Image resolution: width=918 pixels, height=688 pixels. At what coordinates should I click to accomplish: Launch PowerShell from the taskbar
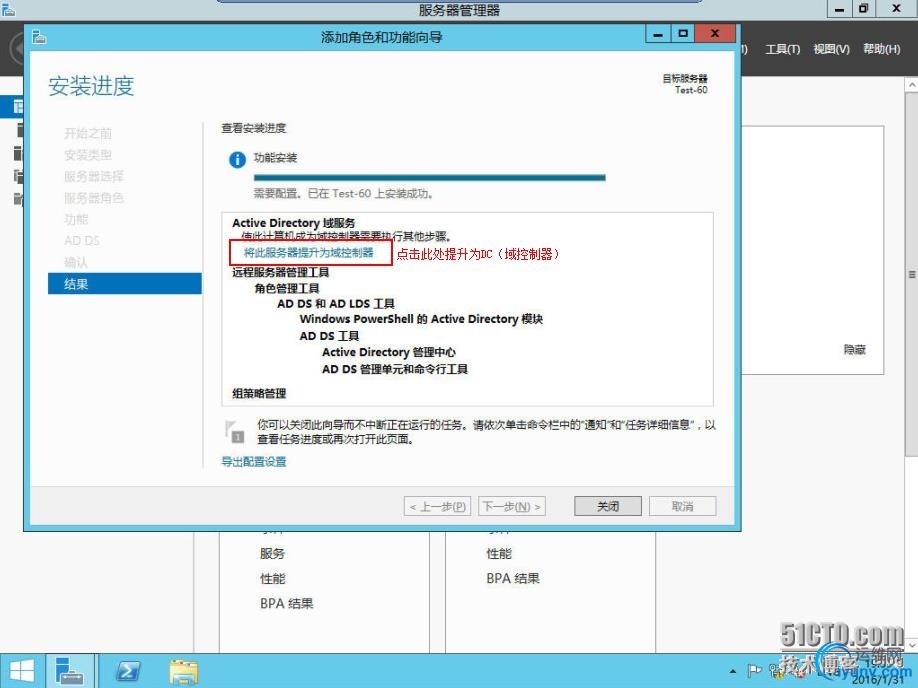pyautogui.click(x=128, y=671)
